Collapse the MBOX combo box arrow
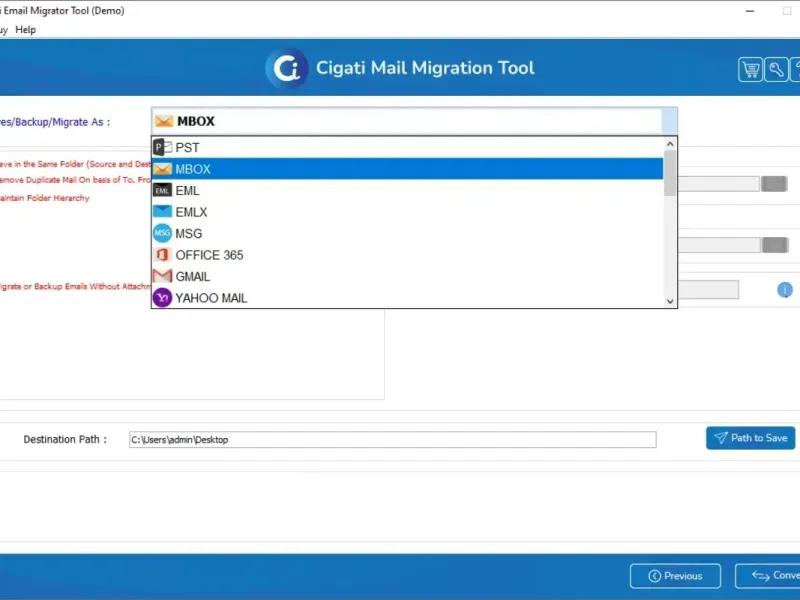 click(x=669, y=121)
